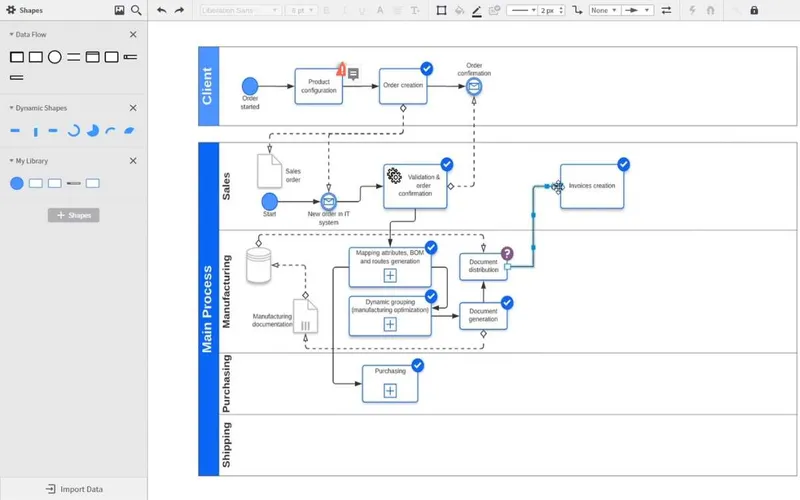This screenshot has height=500, width=800.
Task: Click the Import Data button
Action: (74, 489)
